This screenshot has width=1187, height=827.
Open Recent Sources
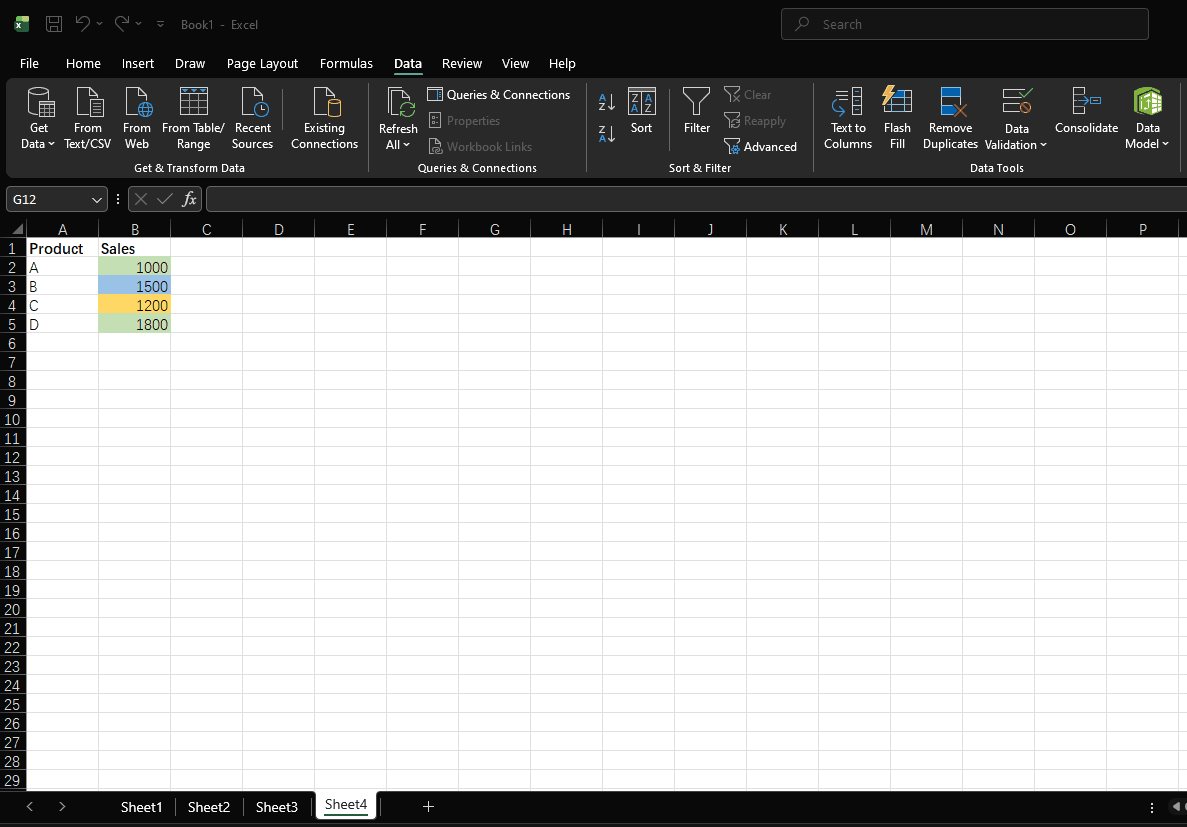click(x=252, y=117)
